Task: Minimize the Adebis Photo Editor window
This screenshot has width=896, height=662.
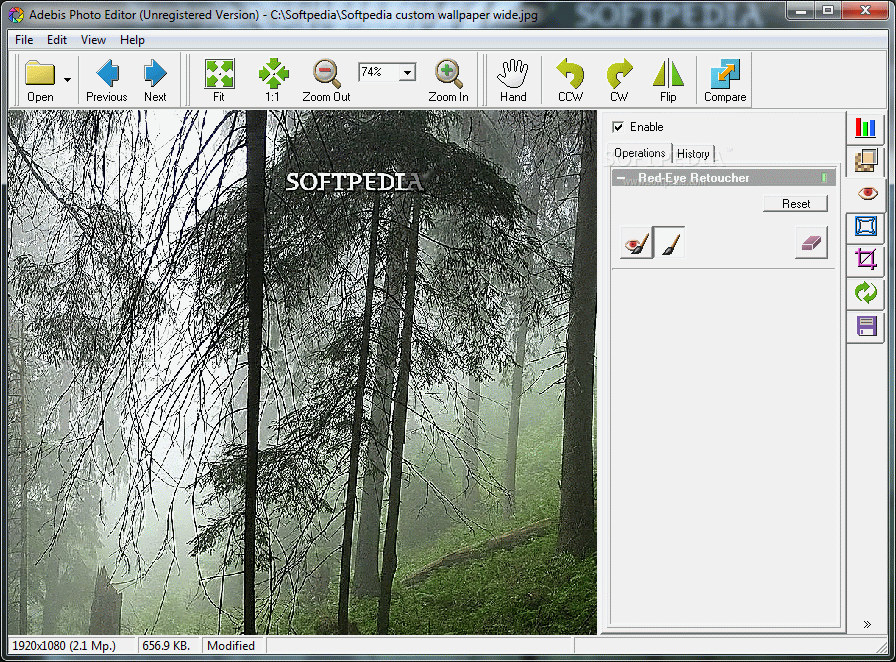Action: (x=800, y=10)
